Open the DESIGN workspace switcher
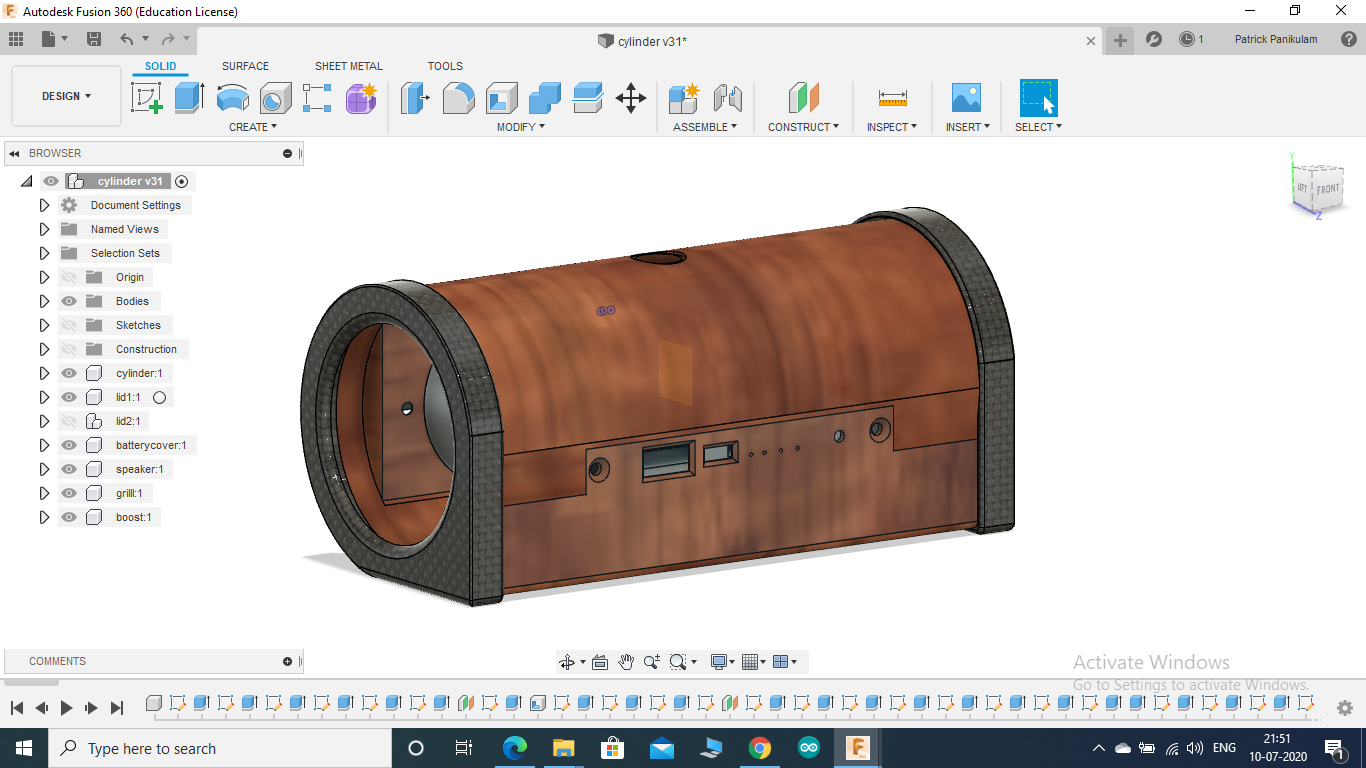 [x=66, y=96]
